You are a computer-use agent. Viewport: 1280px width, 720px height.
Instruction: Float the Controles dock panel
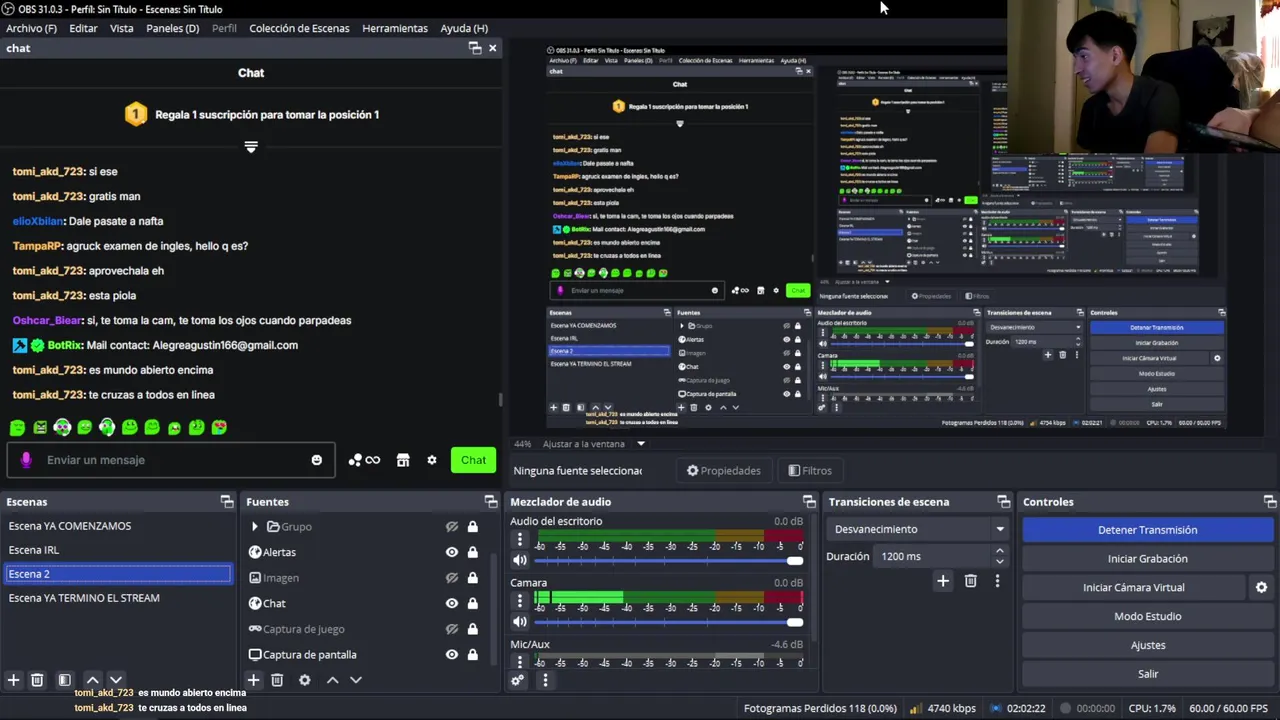tap(1270, 502)
